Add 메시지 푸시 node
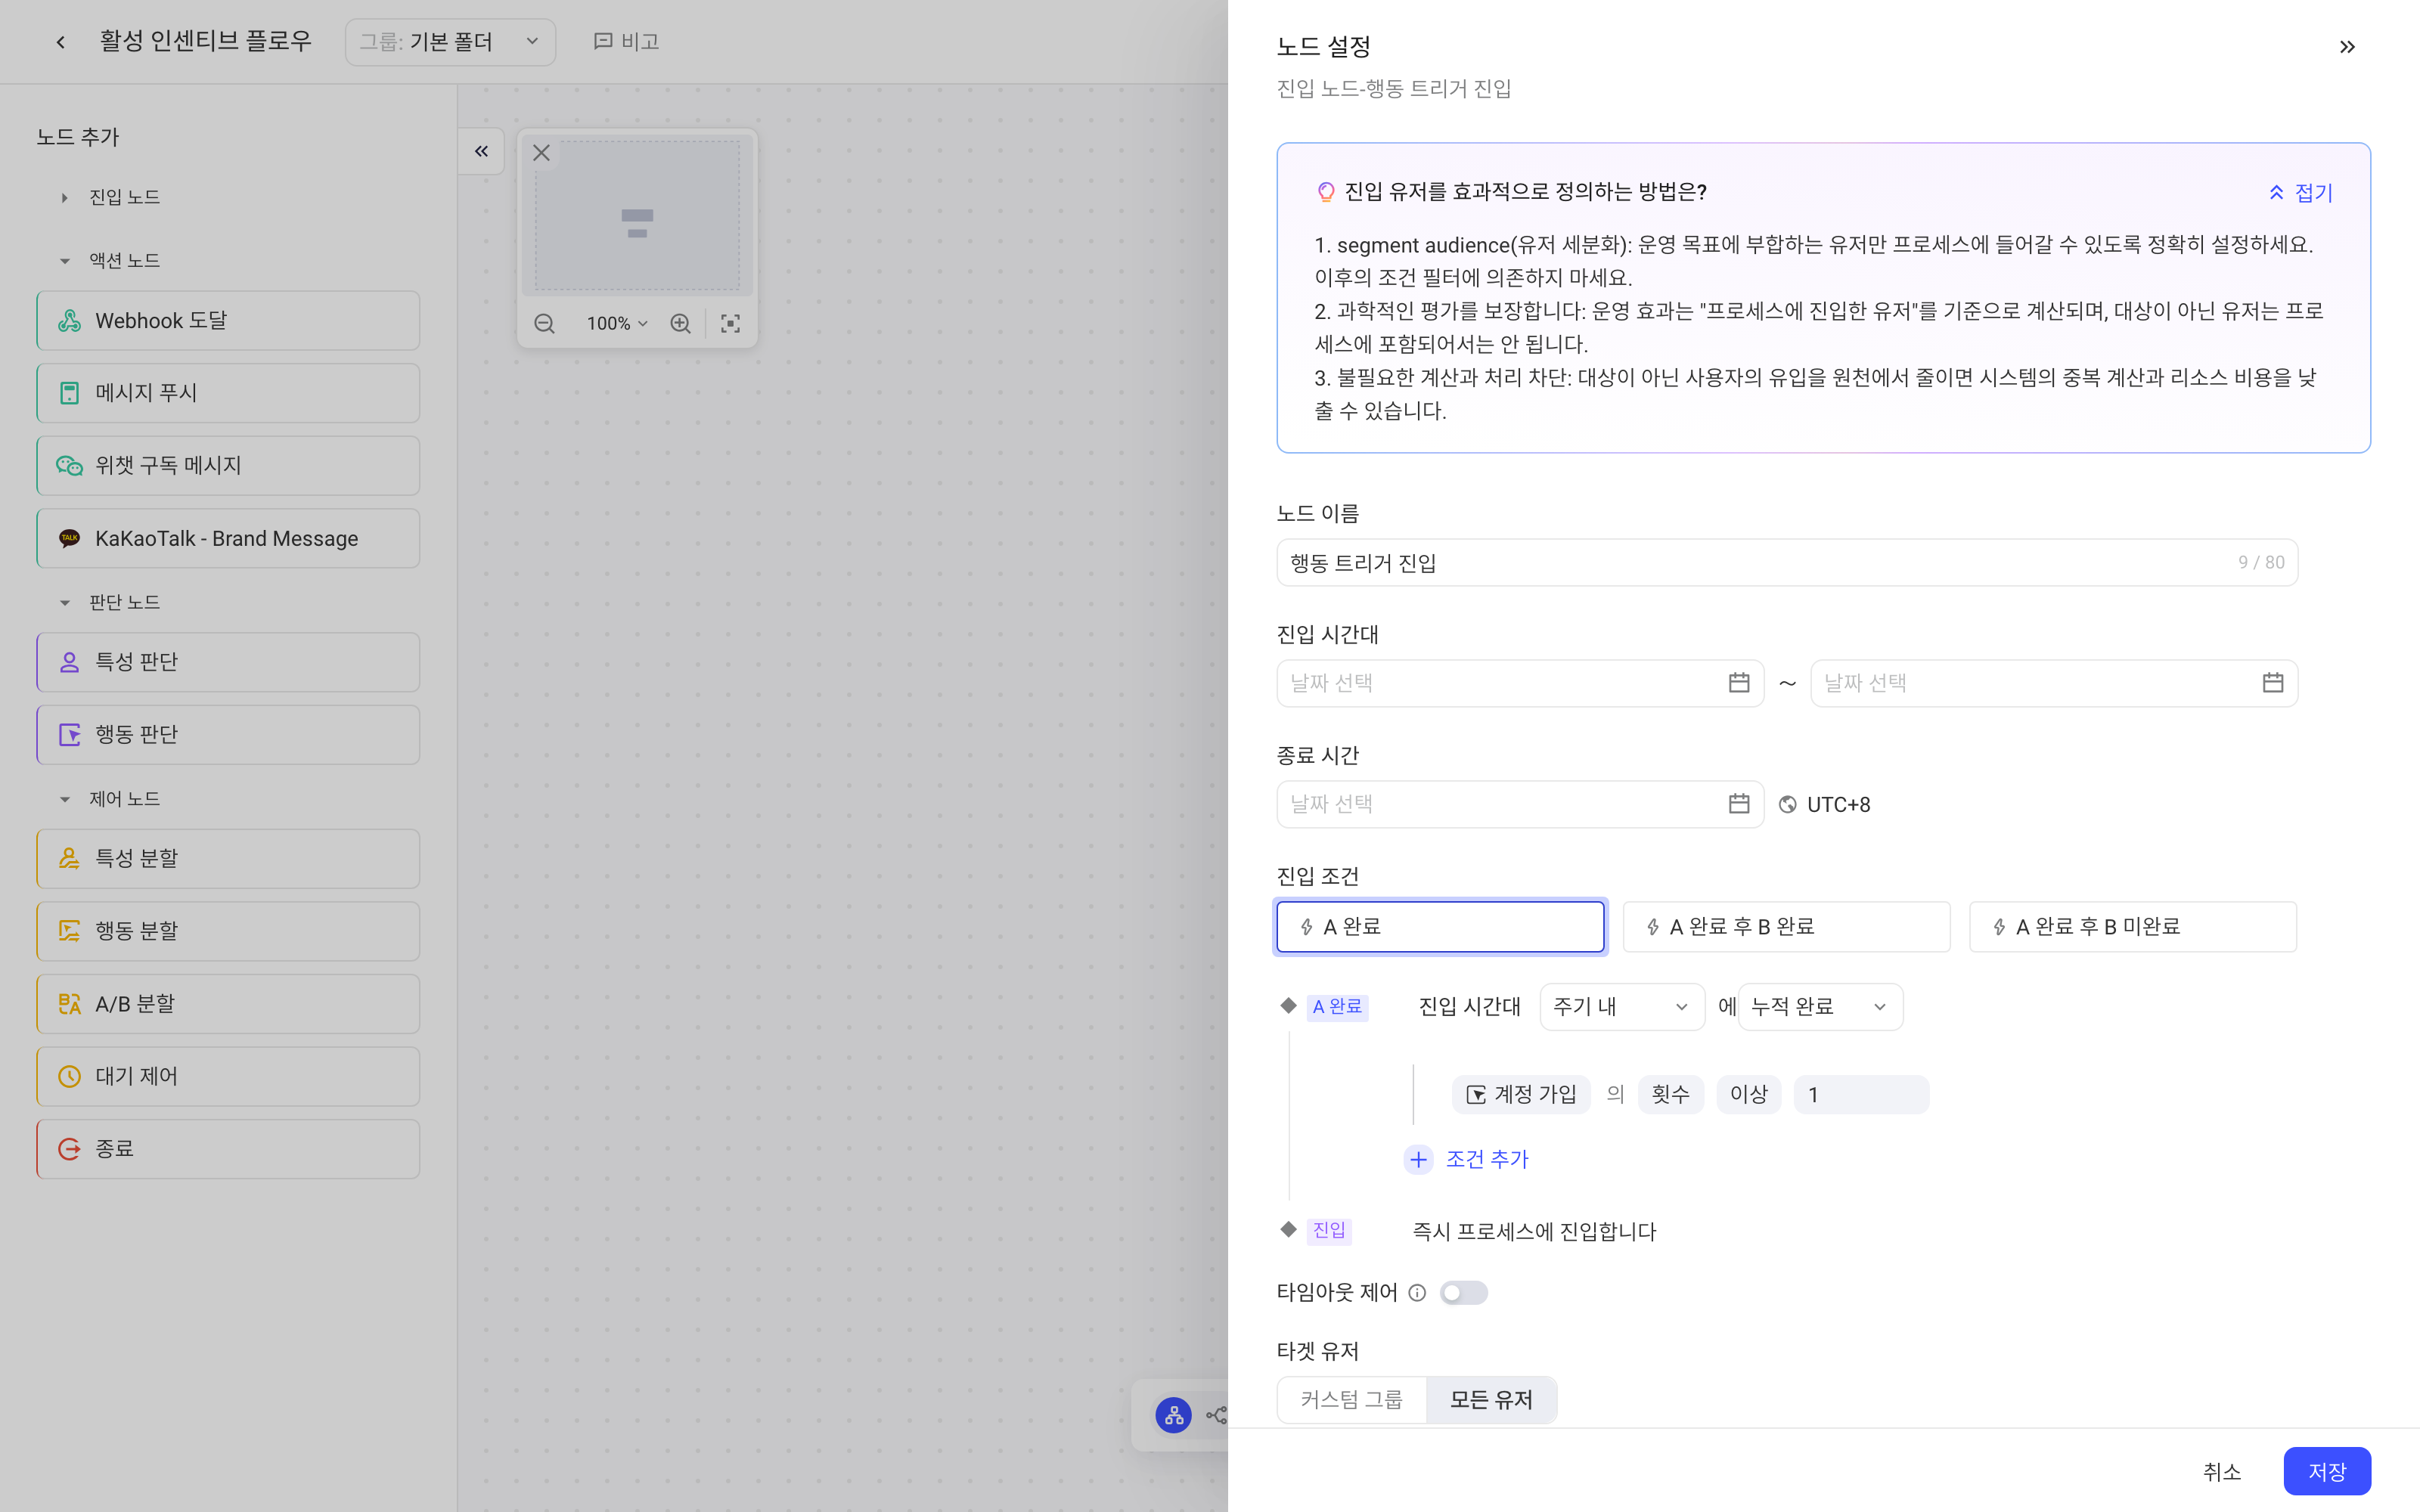The width and height of the screenshot is (2420, 1512). [x=228, y=393]
